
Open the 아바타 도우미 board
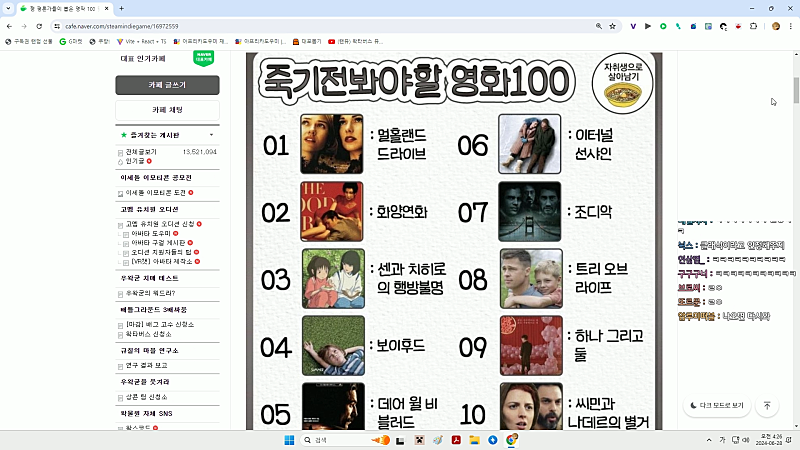pos(151,234)
